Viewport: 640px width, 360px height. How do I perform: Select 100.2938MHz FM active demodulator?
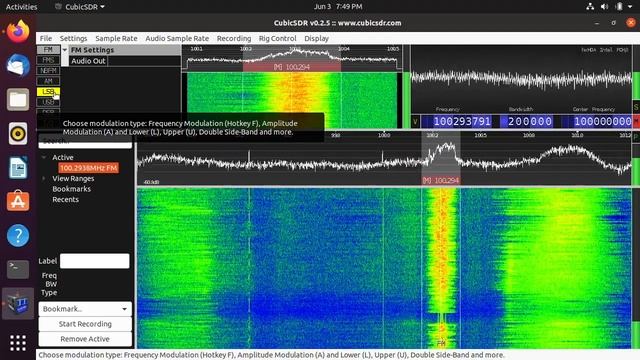point(89,168)
